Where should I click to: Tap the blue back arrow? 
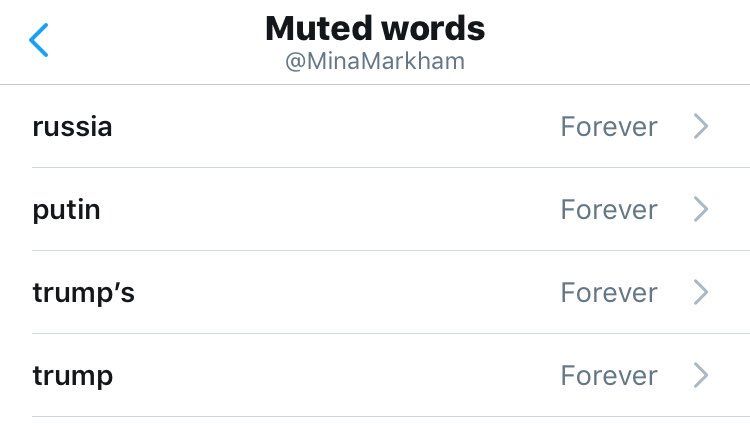coord(38,41)
